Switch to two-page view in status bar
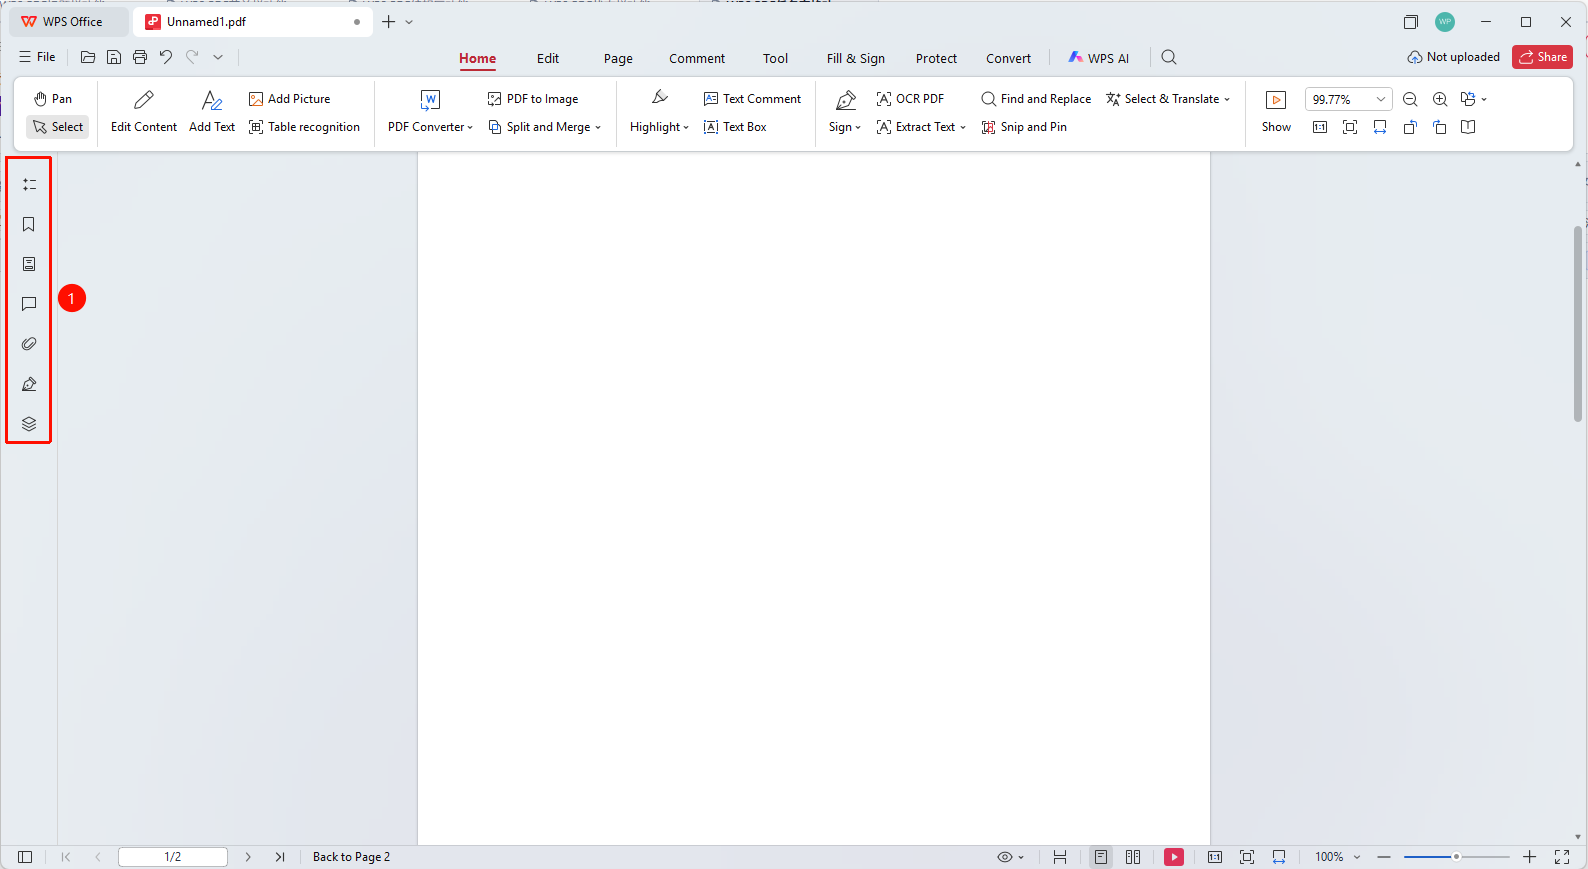The height and width of the screenshot is (869, 1588). pyautogui.click(x=1133, y=857)
